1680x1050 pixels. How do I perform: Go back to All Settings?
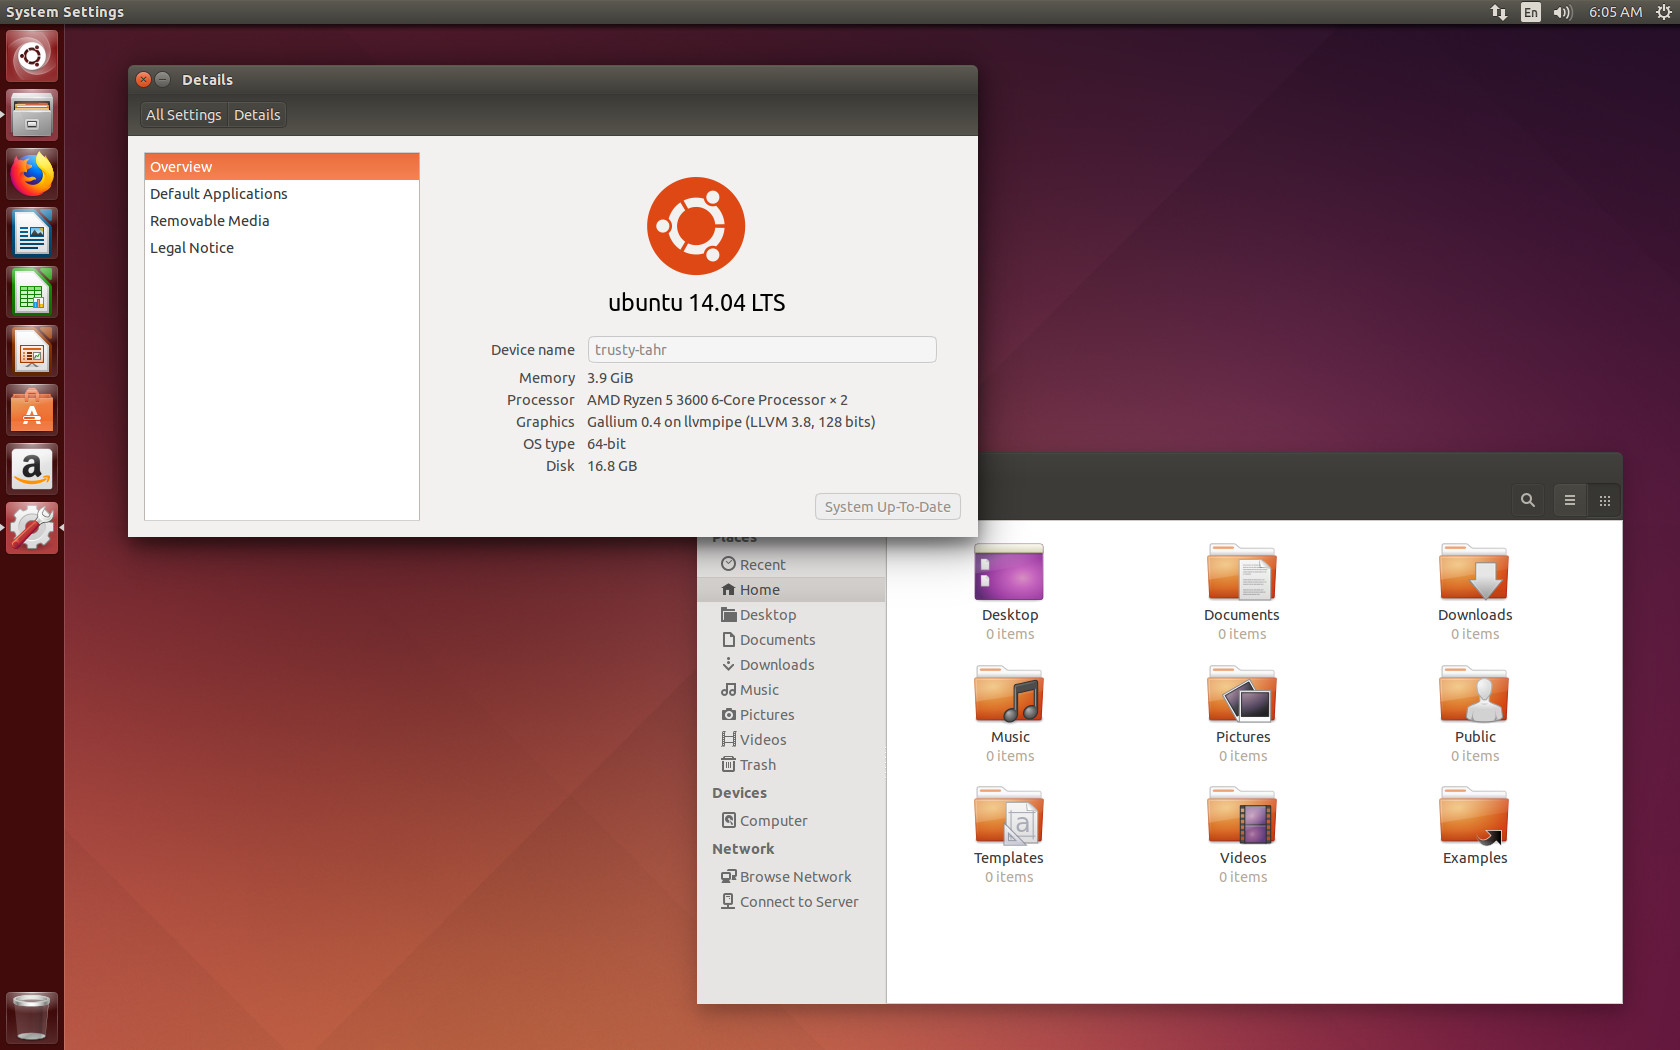tap(184, 115)
